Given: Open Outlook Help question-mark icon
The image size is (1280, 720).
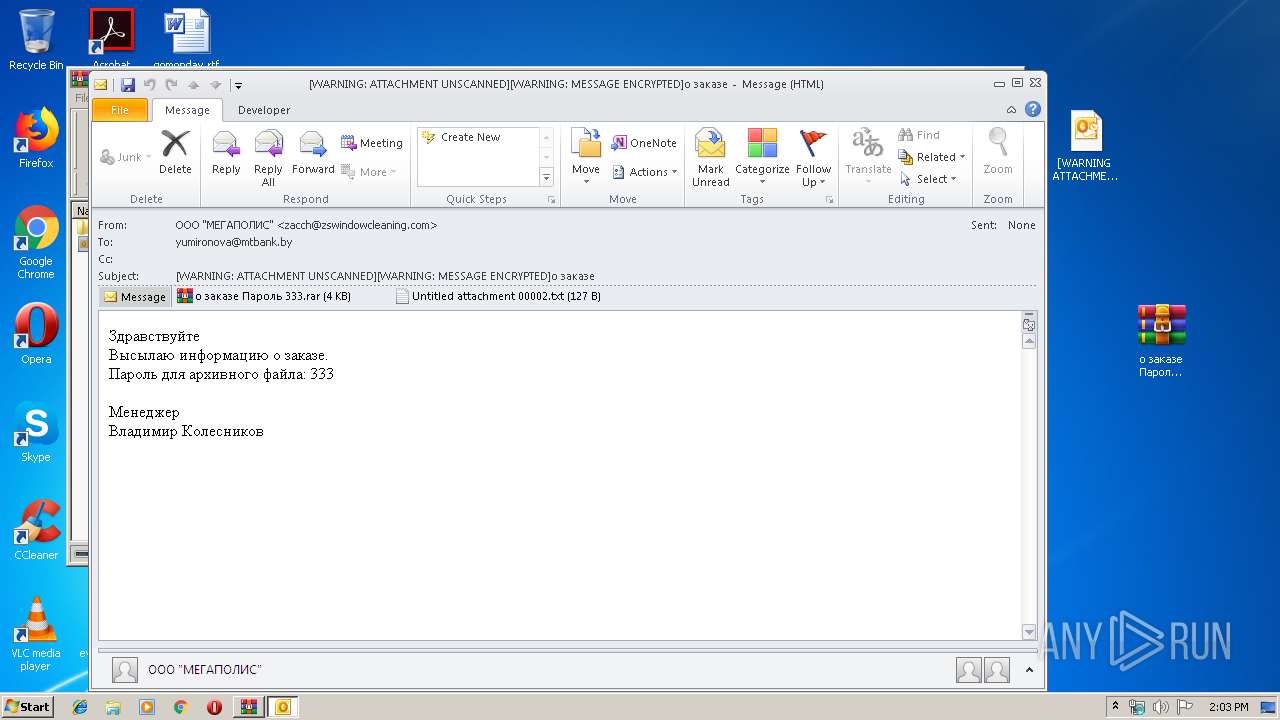Looking at the screenshot, I should (x=1033, y=110).
